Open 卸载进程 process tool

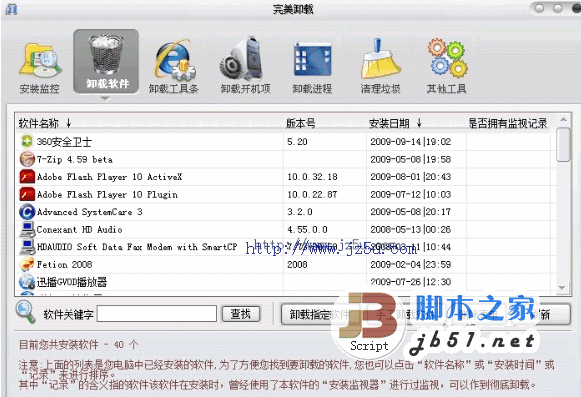coord(312,67)
